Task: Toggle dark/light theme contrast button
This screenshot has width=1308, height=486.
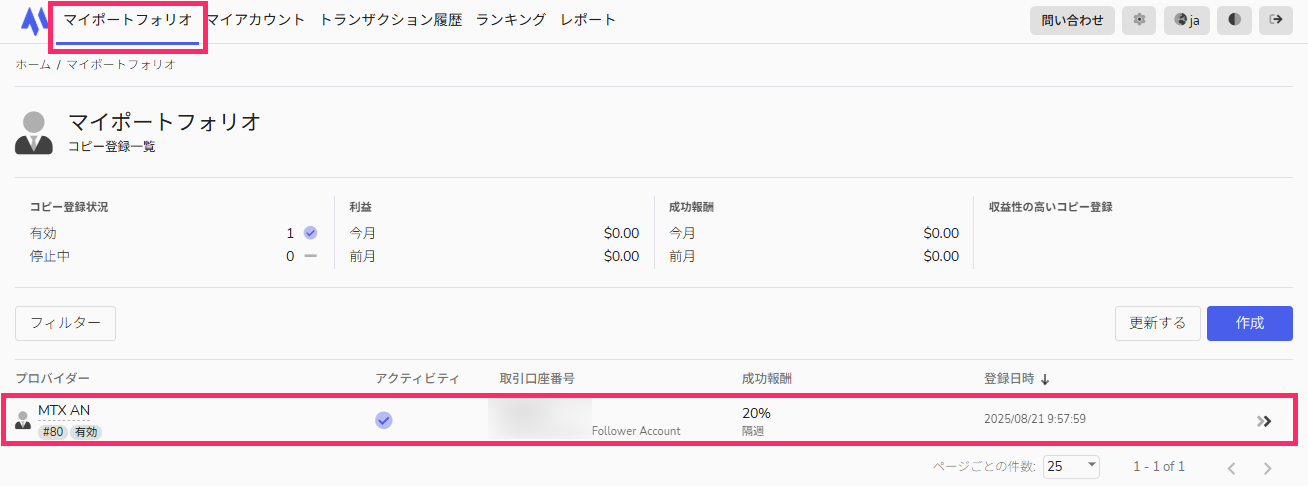Action: coord(1234,20)
